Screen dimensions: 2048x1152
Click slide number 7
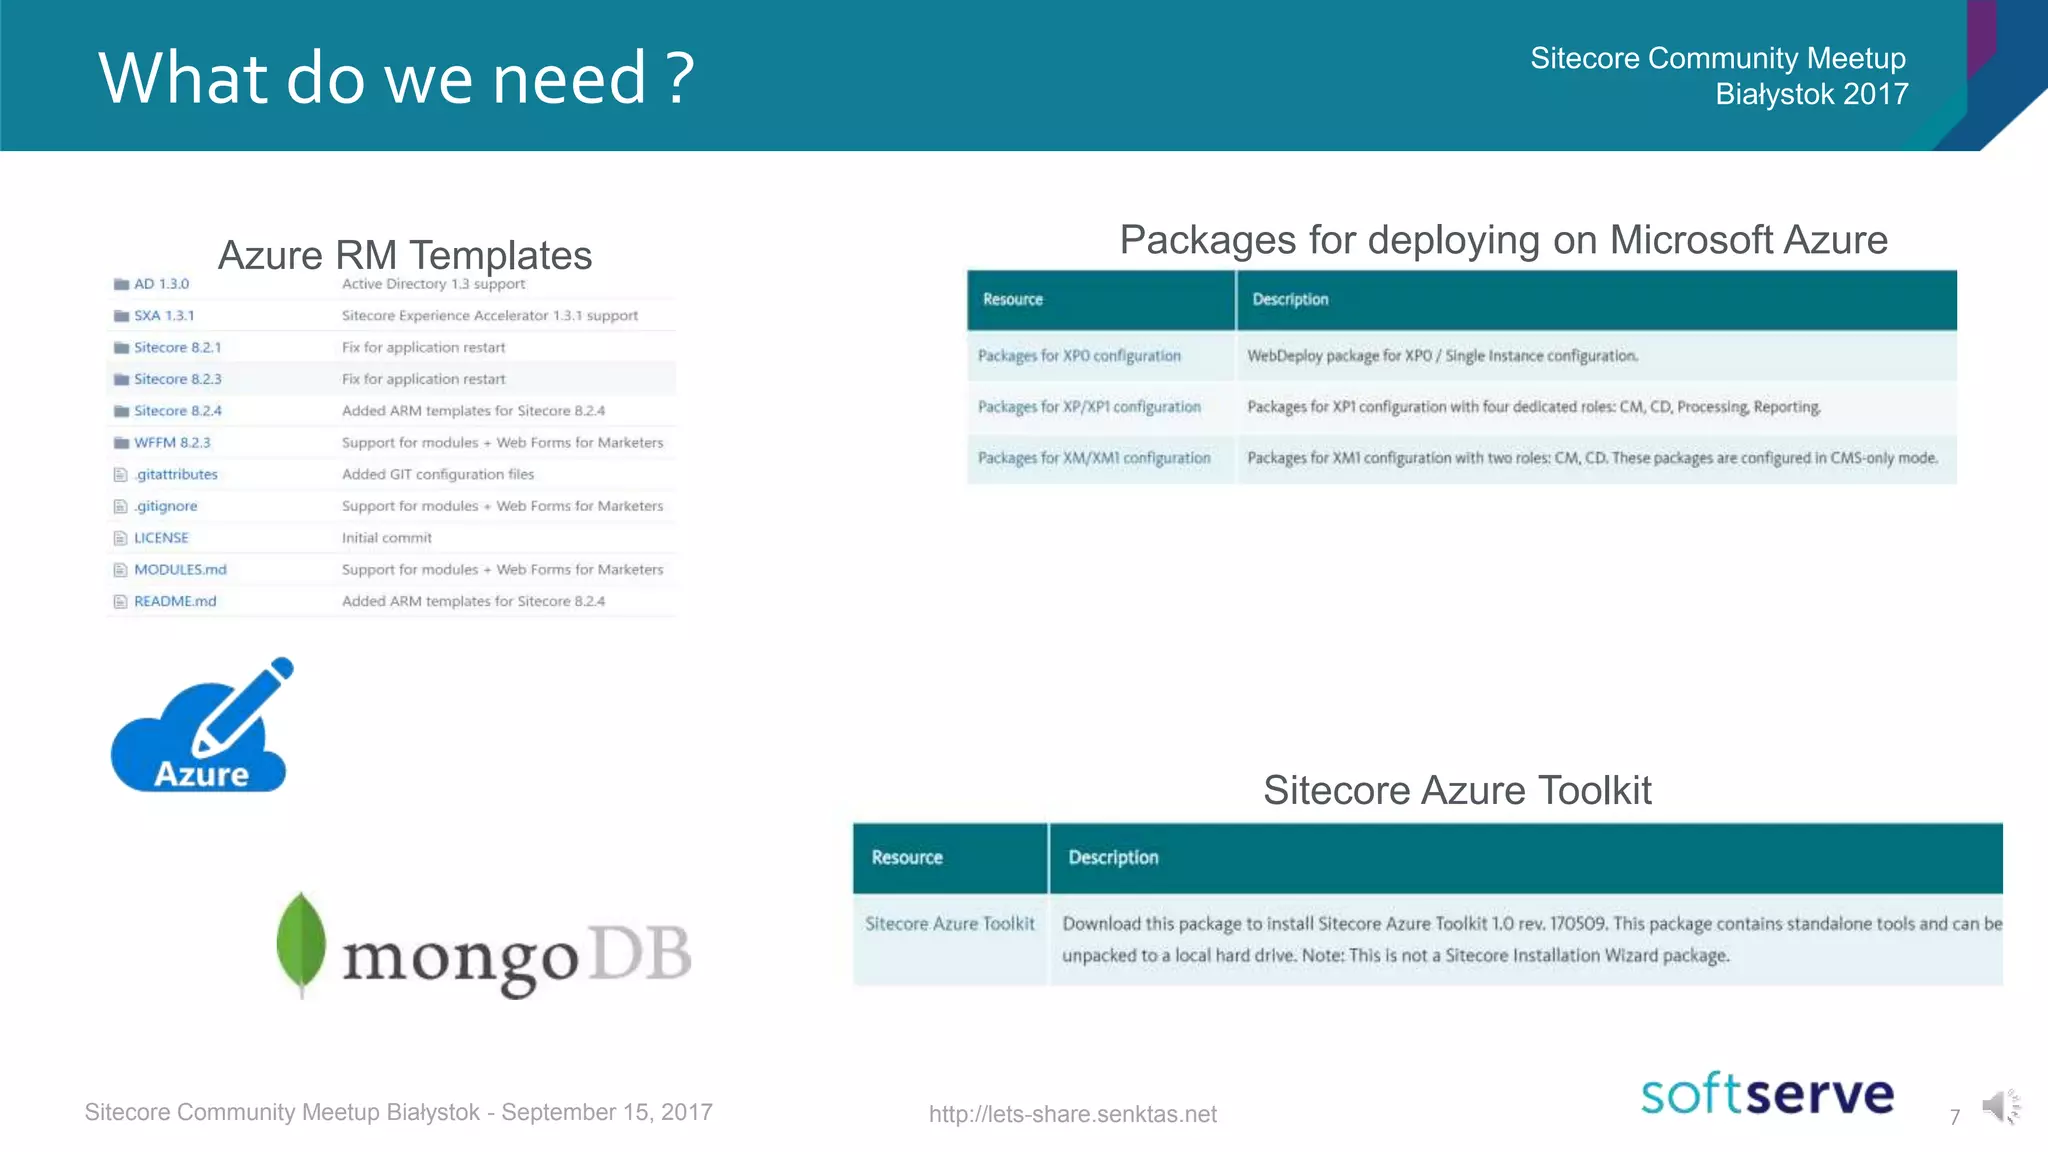pos(1955,1118)
